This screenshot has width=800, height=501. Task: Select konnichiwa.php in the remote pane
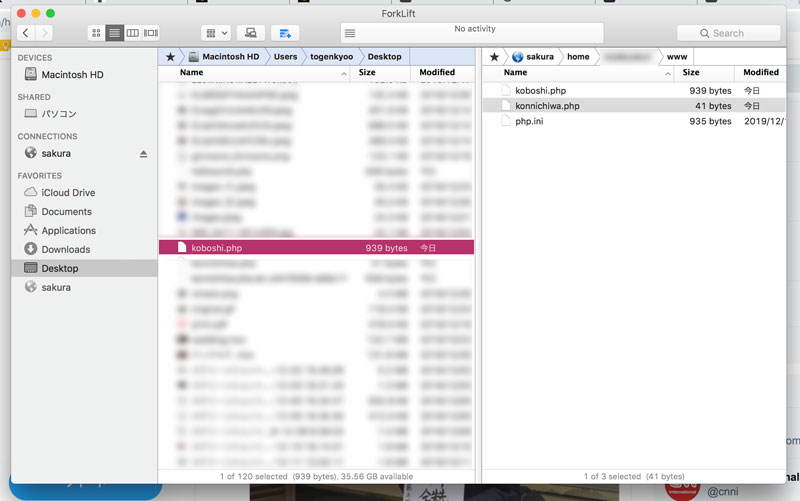pyautogui.click(x=547, y=106)
